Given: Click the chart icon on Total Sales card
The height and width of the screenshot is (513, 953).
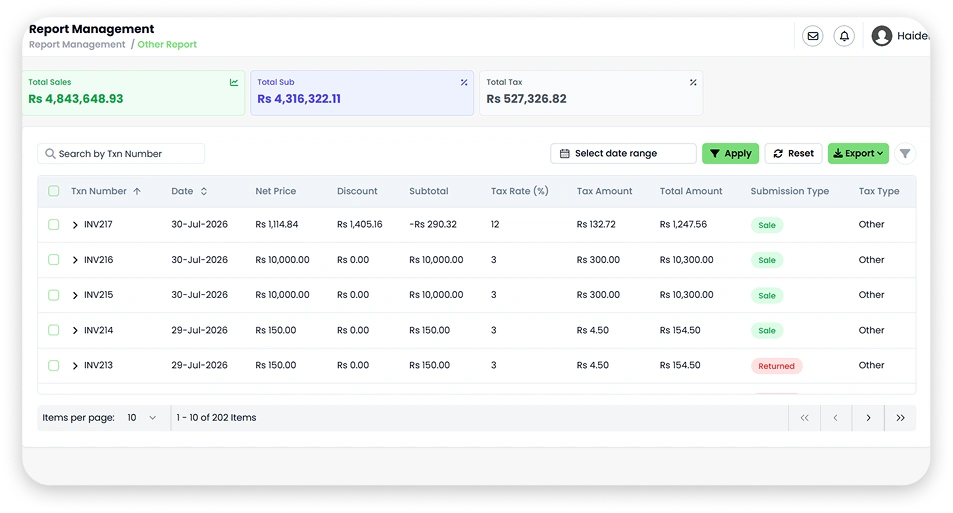Looking at the screenshot, I should pyautogui.click(x=234, y=82).
